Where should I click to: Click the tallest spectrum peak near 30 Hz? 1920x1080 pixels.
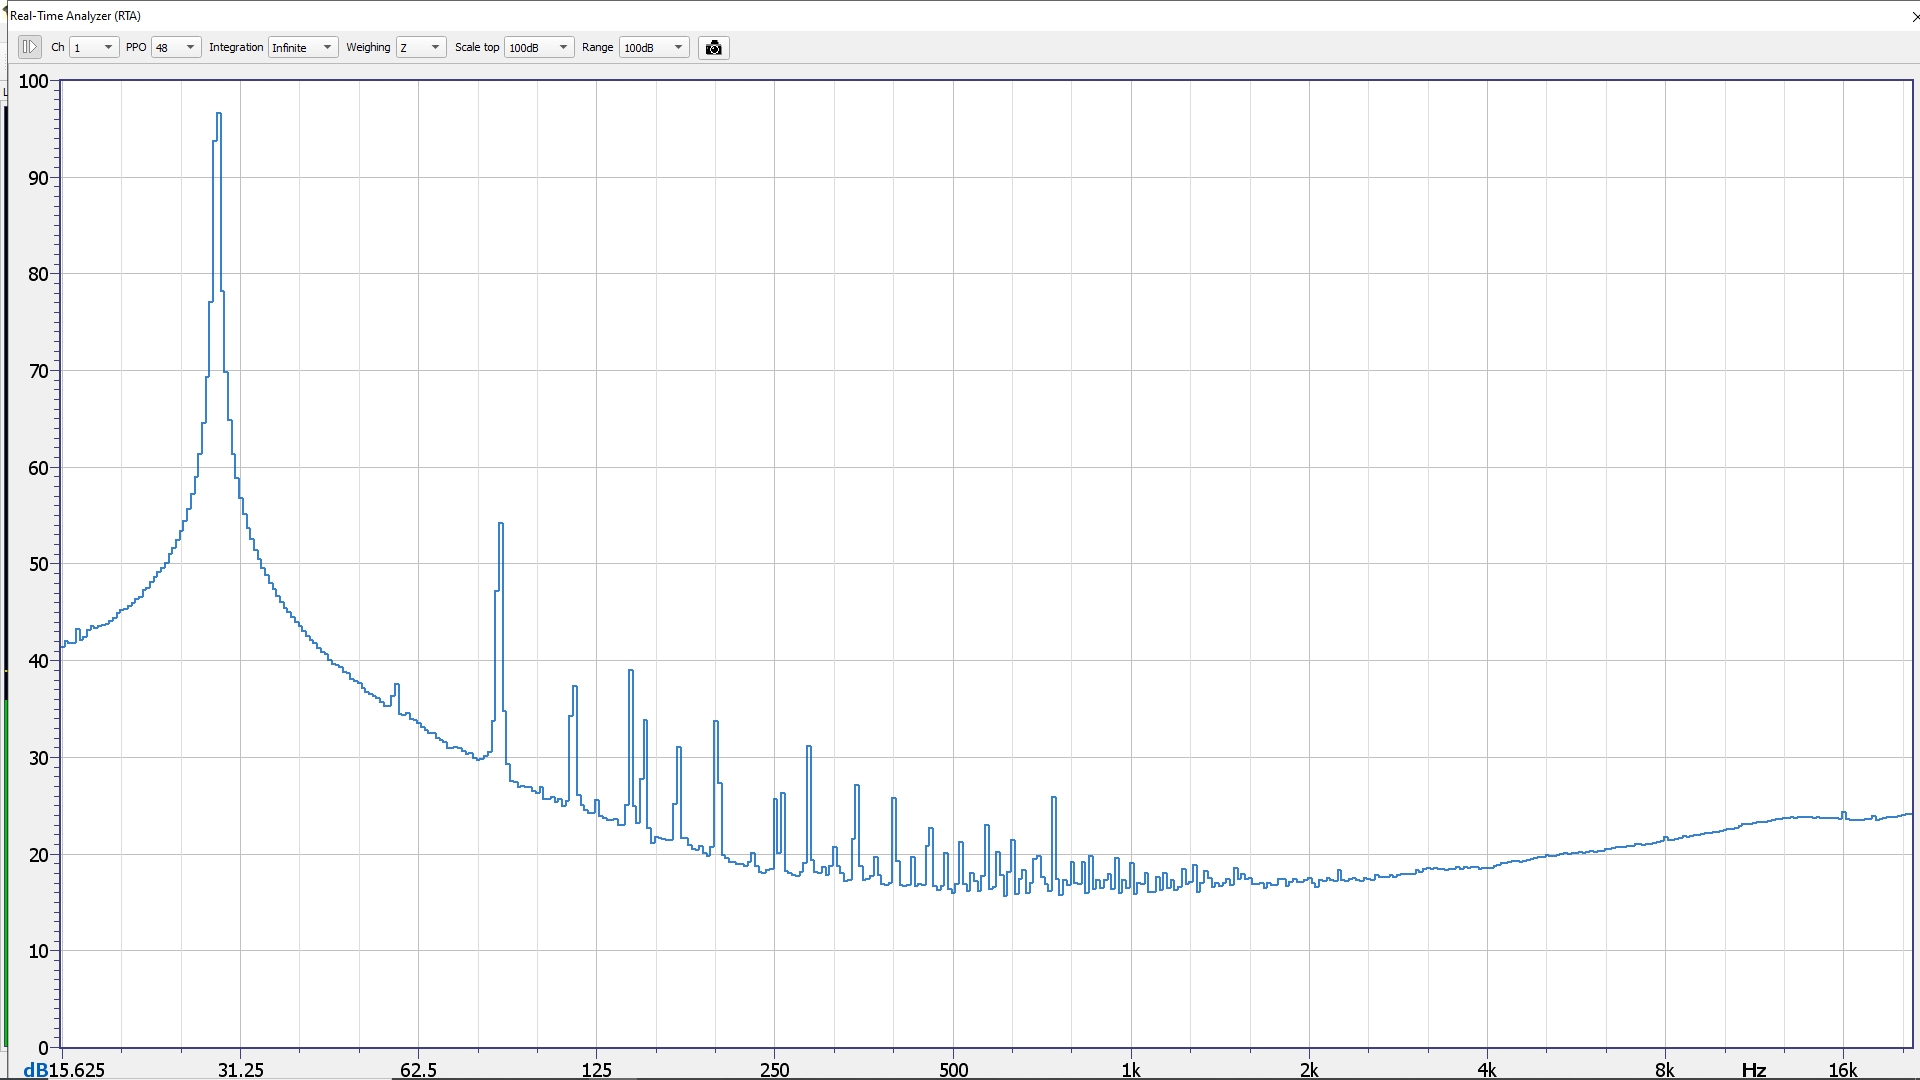click(218, 114)
